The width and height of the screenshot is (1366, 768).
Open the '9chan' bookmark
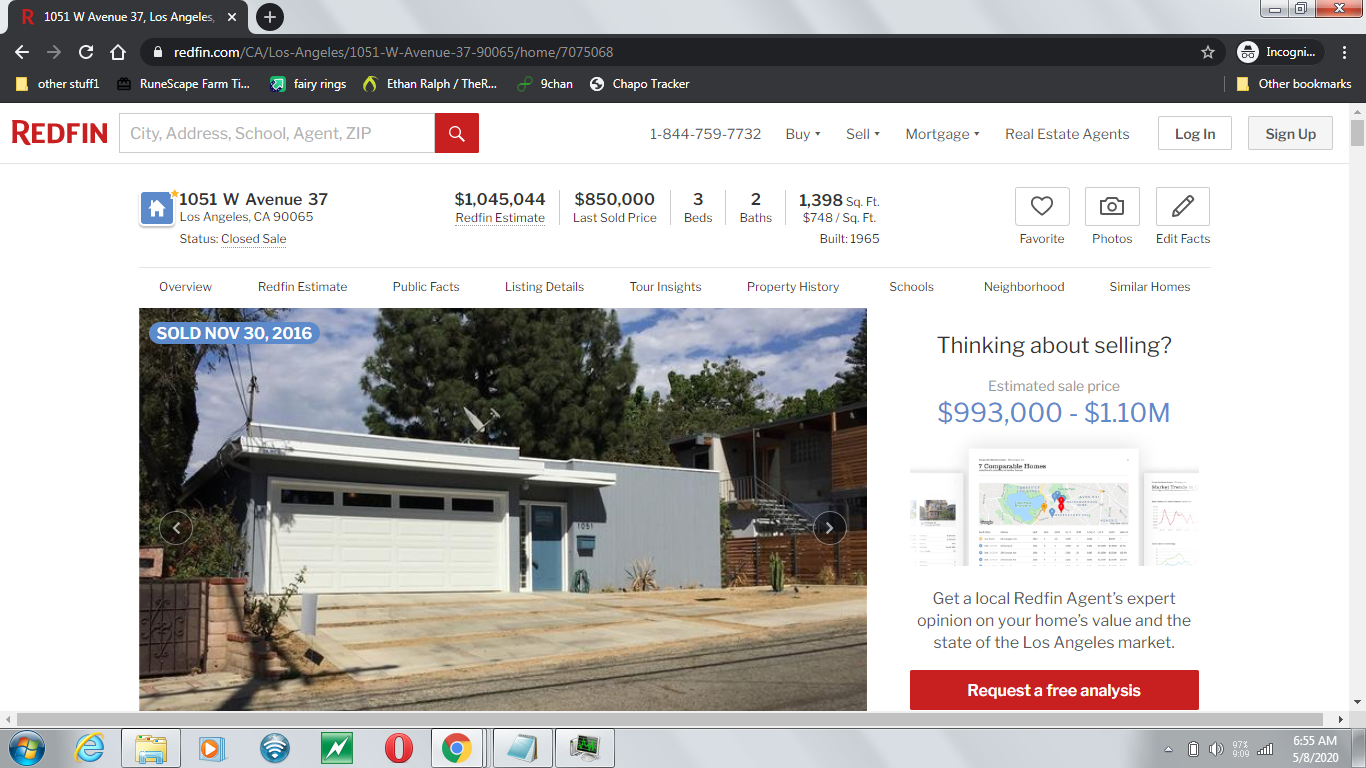[545, 84]
